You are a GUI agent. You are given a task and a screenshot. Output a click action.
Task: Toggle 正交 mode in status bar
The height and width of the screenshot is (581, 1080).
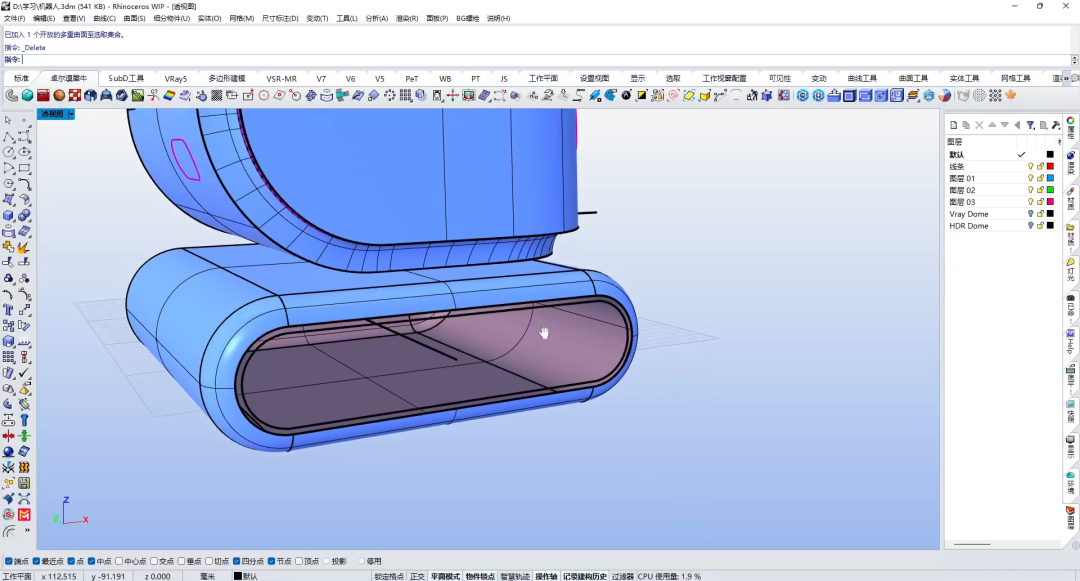pyautogui.click(x=417, y=576)
